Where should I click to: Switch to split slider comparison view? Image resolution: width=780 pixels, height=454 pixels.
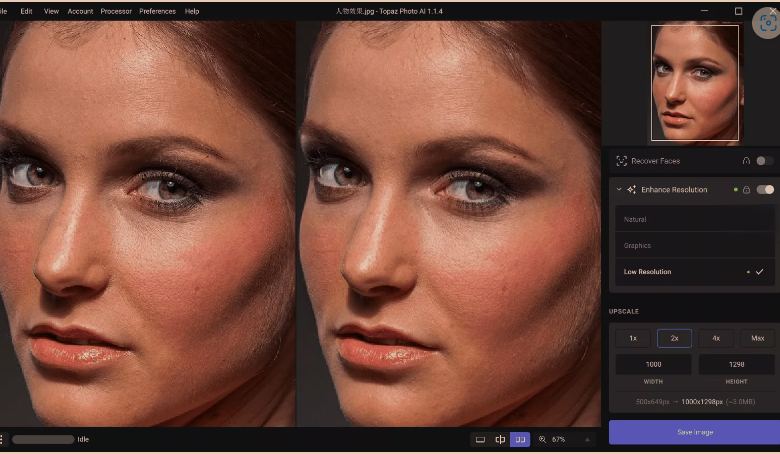coord(500,439)
